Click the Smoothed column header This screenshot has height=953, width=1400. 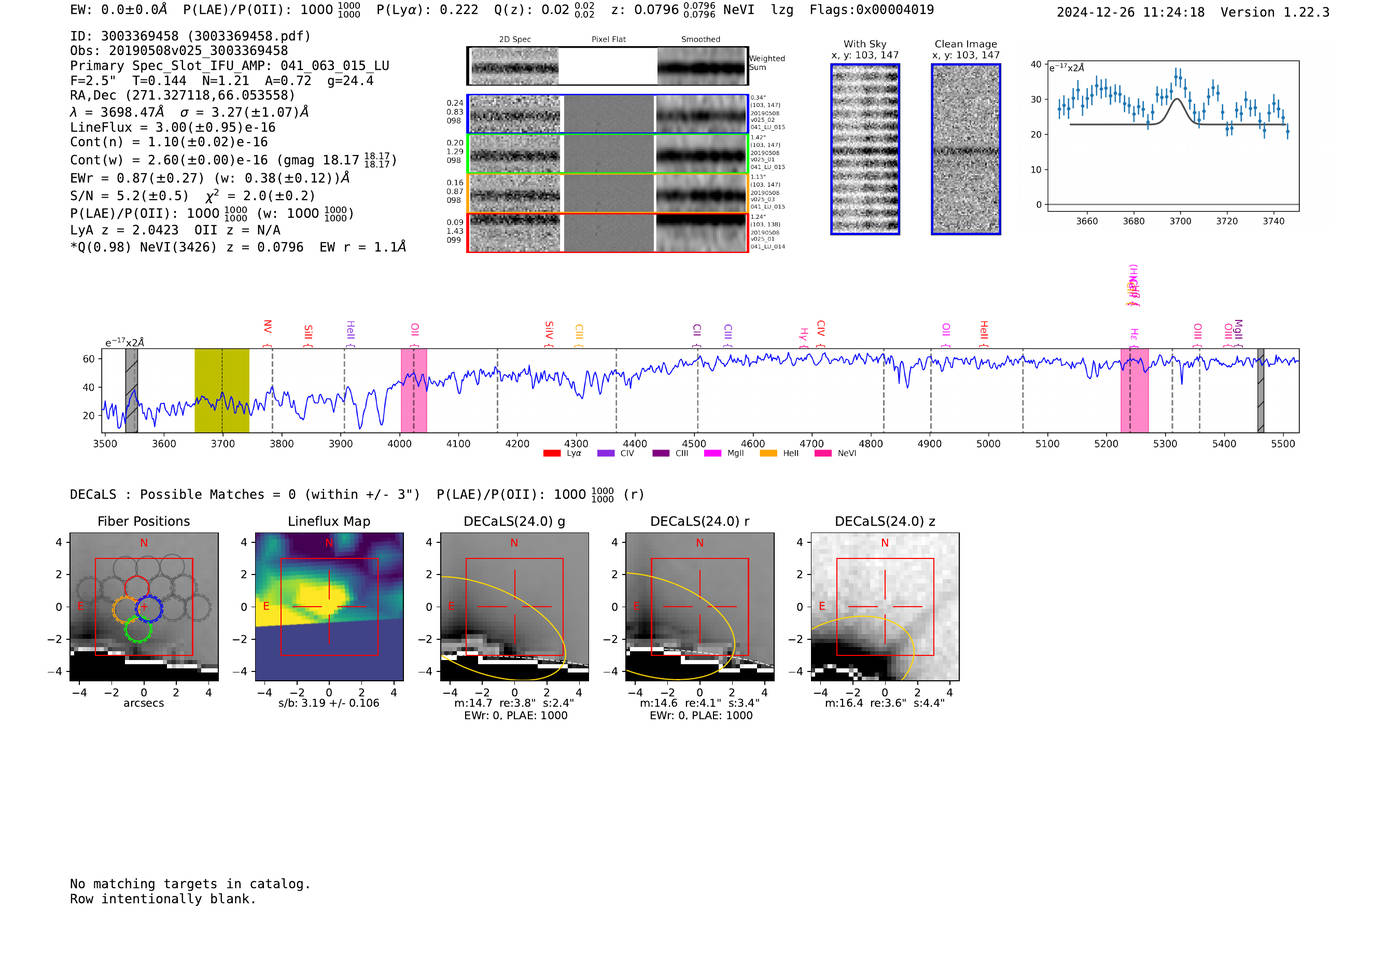tap(701, 39)
